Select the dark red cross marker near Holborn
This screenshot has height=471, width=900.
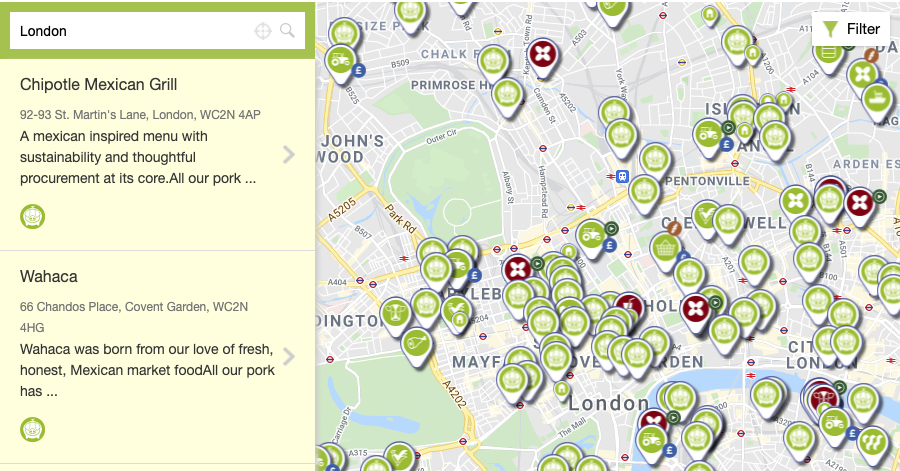pos(695,308)
